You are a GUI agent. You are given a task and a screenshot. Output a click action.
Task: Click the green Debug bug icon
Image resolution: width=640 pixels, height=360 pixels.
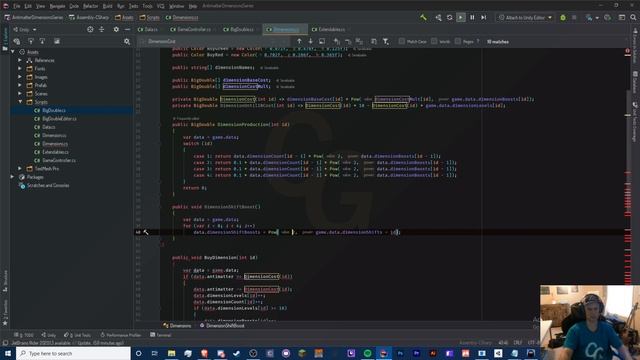[x=563, y=18]
